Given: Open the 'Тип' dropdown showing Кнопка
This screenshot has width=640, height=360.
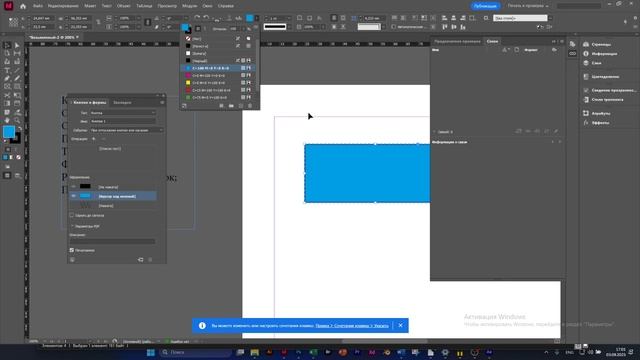Looking at the screenshot, I should pyautogui.click(x=123, y=113).
